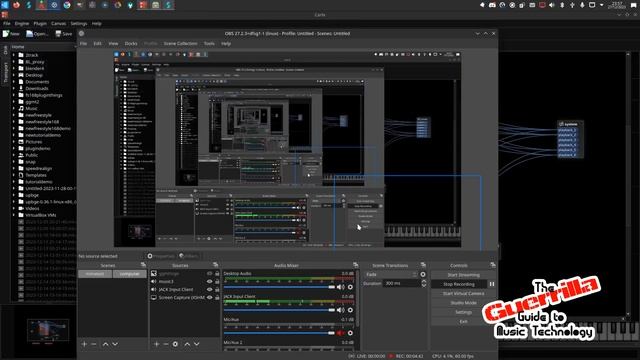Open Carla's Plugin menu
This screenshot has width=640, height=360.
(x=40, y=24)
